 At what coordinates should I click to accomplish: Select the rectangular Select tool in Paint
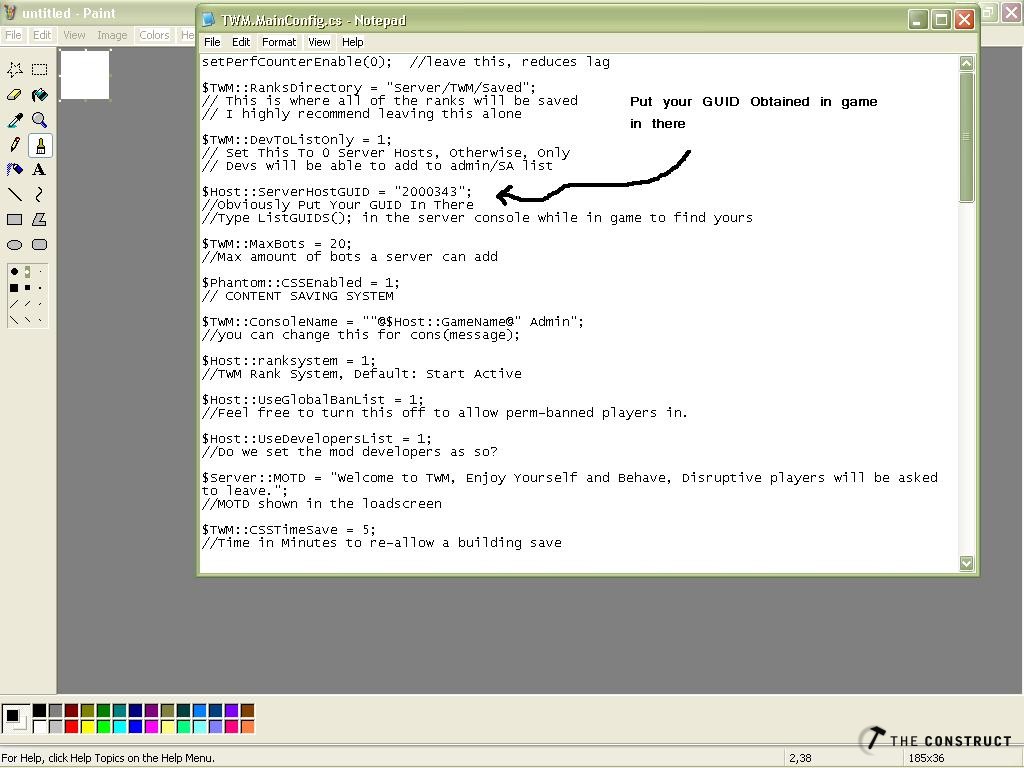[39, 69]
